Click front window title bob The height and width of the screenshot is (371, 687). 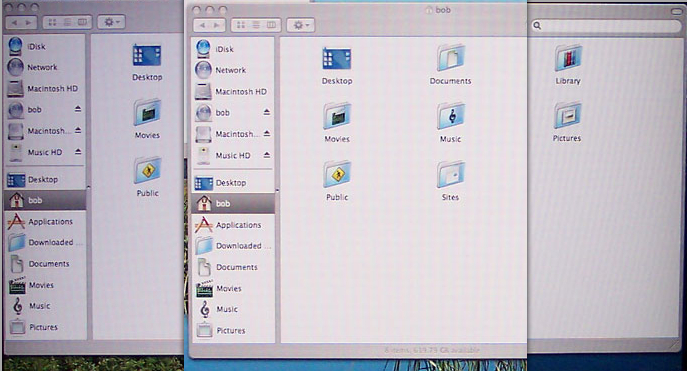coord(443,10)
